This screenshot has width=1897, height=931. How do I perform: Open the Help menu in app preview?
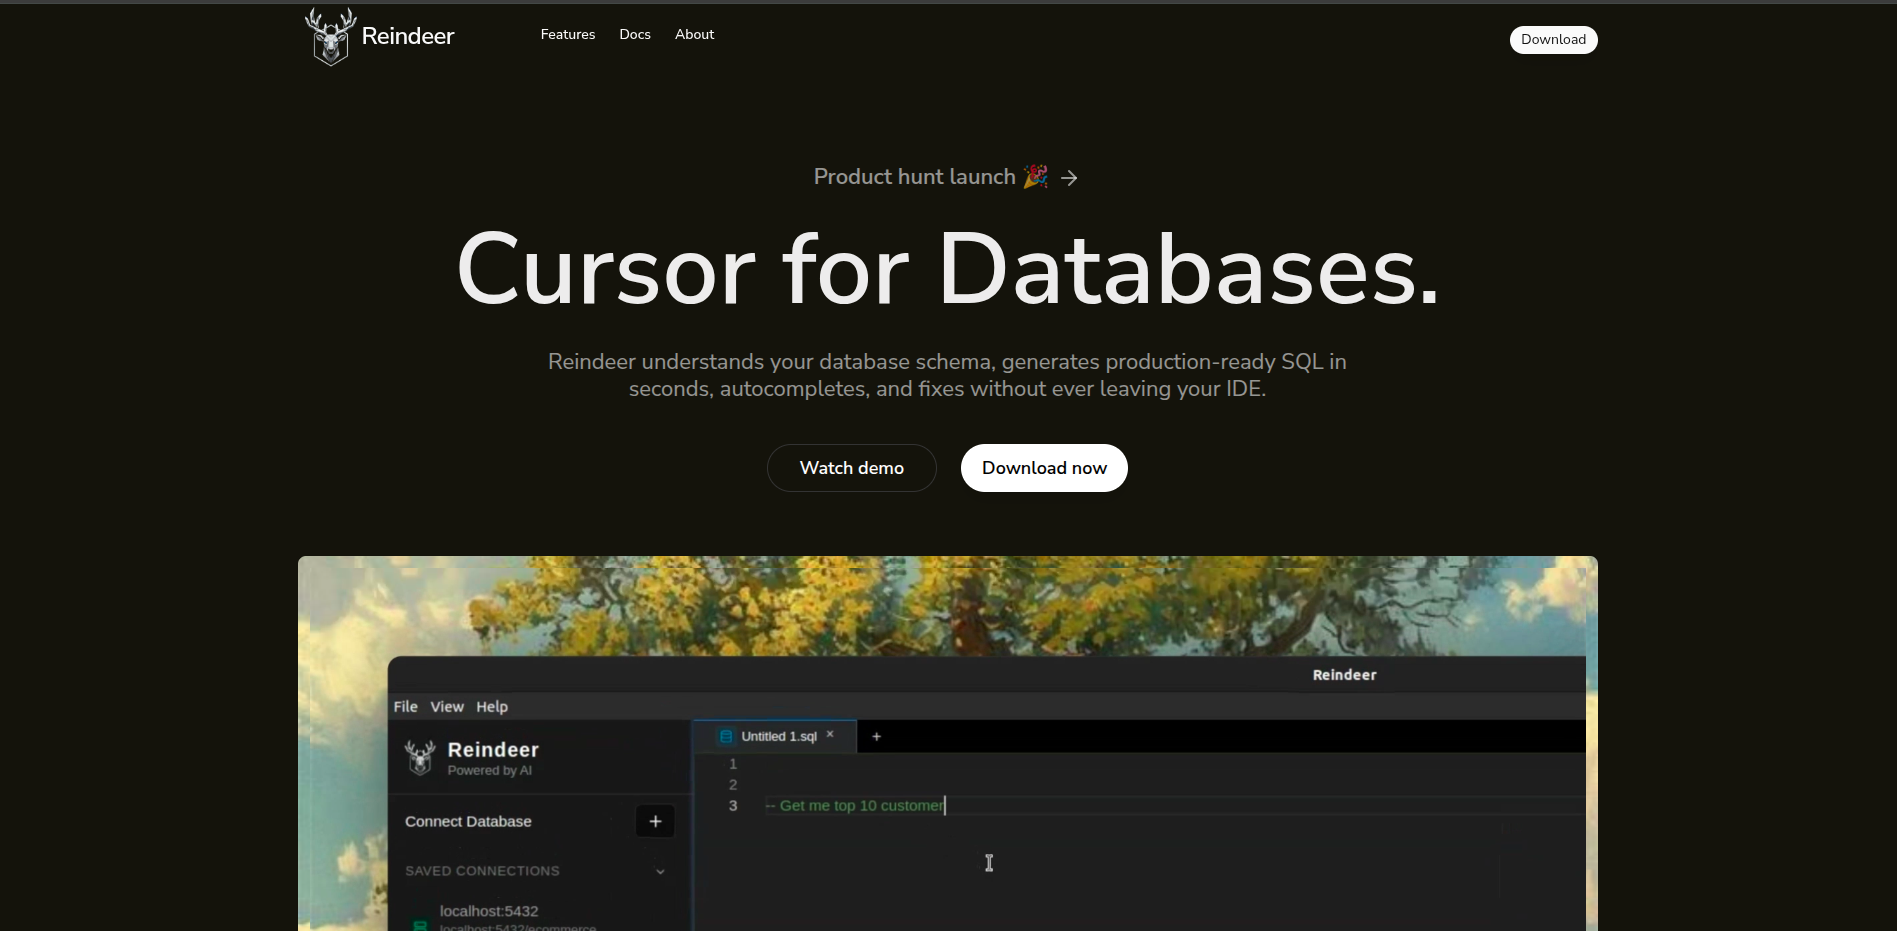click(x=492, y=706)
